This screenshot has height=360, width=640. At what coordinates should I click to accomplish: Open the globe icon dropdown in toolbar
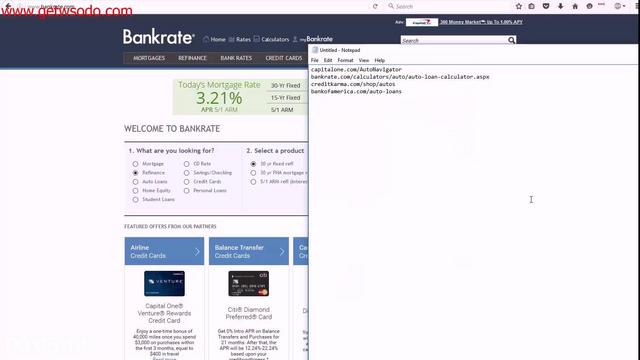point(620,6)
